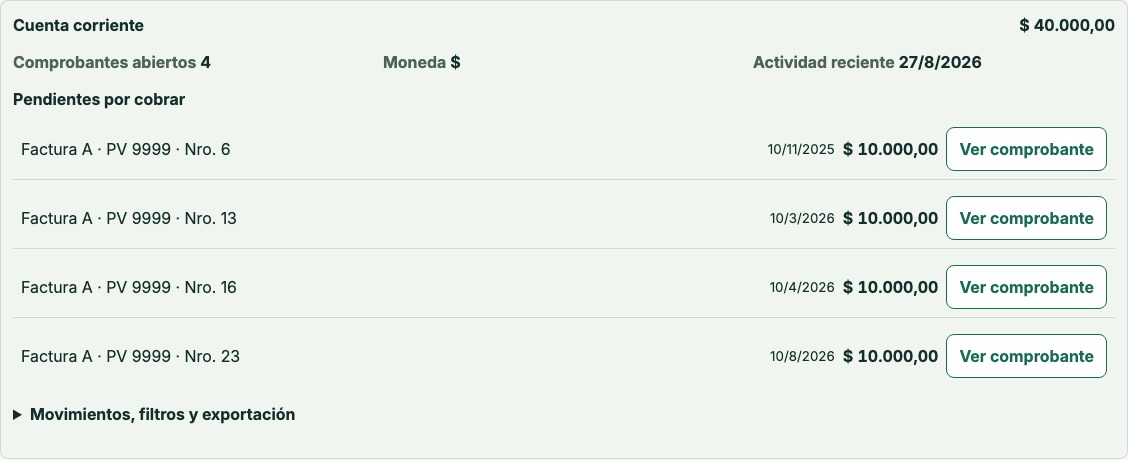Open Ver comprobante for Factura Nro. 23
This screenshot has height=460, width=1128.
pos(1026,356)
